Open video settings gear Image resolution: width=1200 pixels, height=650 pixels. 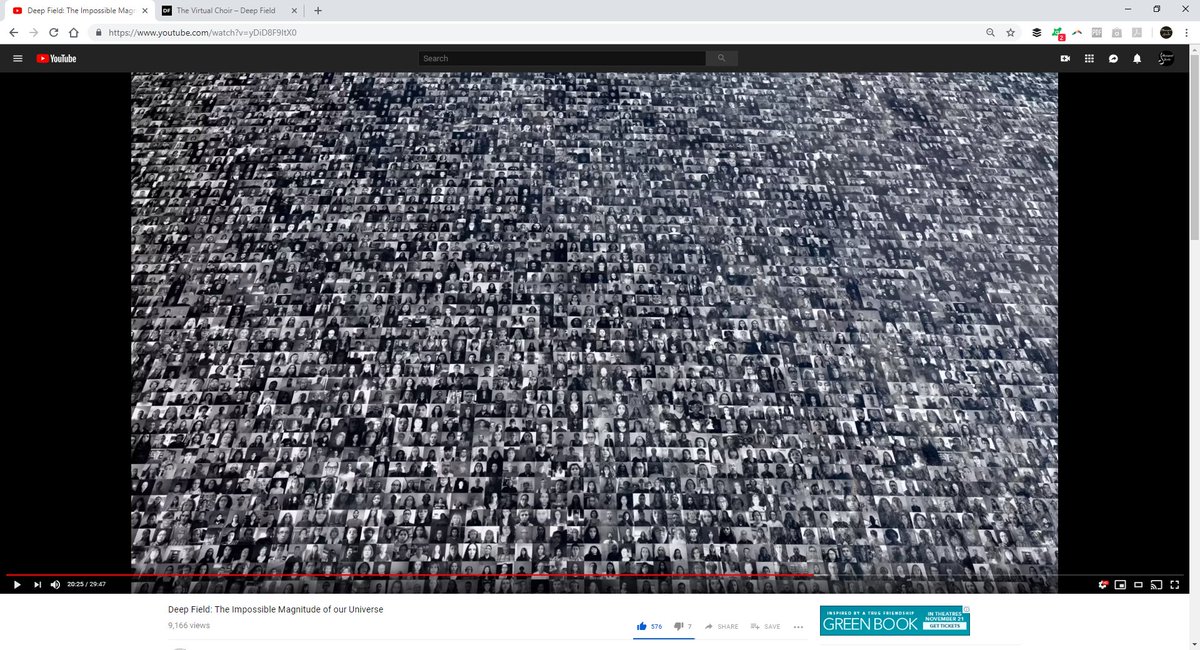click(1103, 584)
